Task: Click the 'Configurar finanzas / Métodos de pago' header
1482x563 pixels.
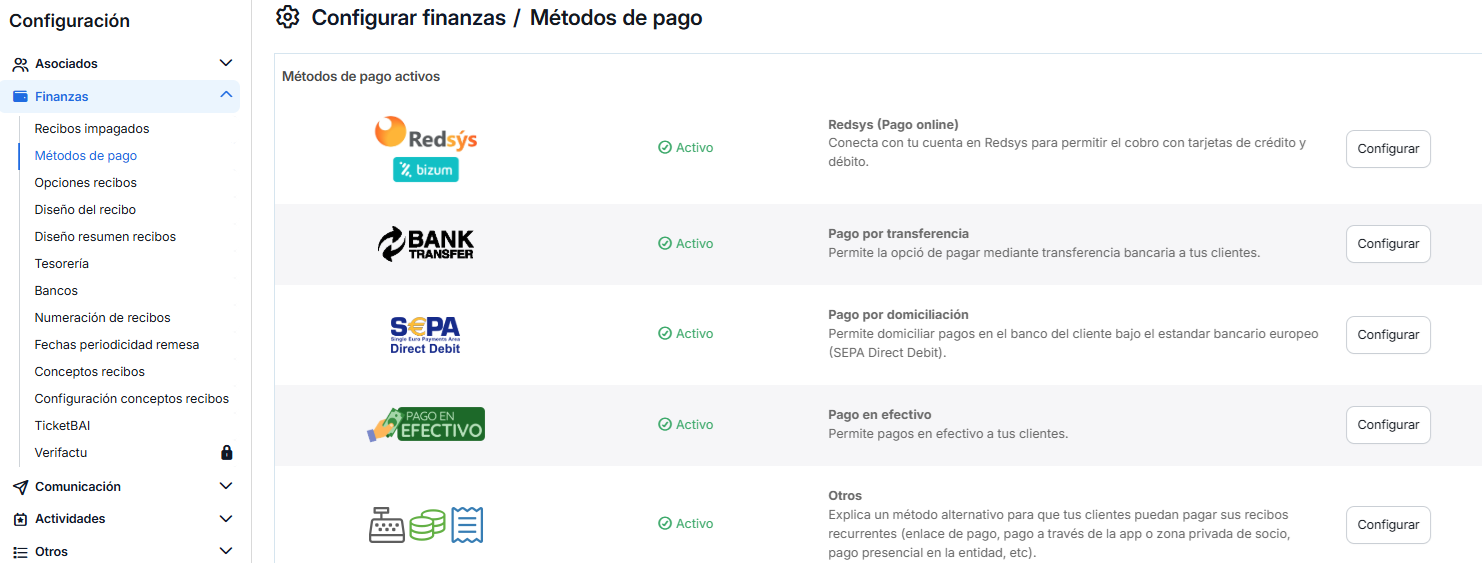Action: [x=507, y=17]
